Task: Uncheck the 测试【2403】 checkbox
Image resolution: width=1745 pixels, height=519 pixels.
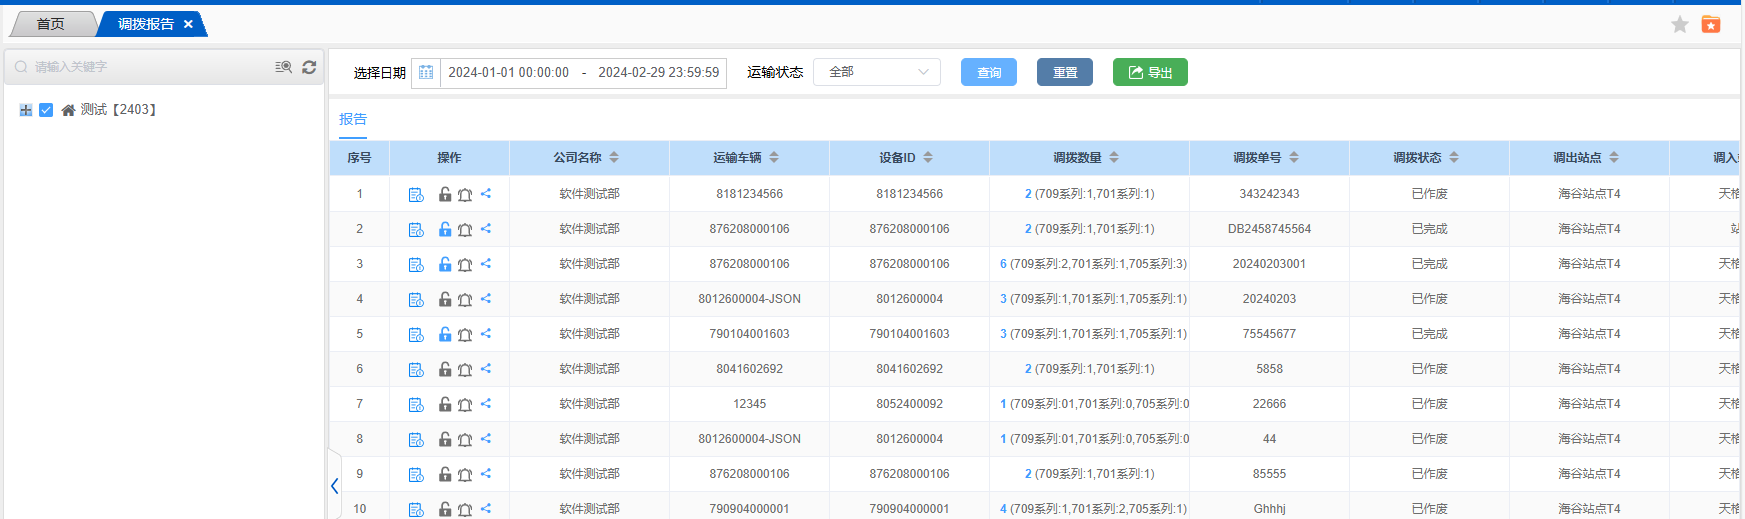Action: pos(46,110)
